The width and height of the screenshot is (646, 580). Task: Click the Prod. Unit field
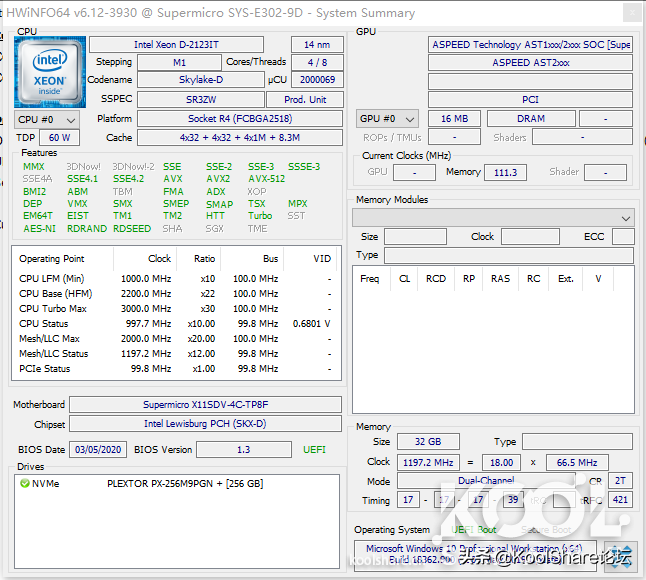(305, 100)
